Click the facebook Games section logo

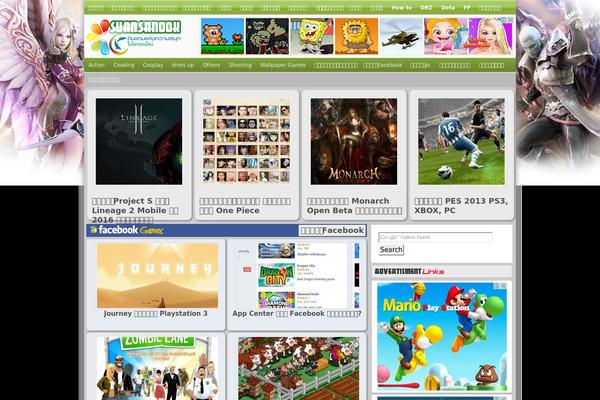click(x=127, y=230)
